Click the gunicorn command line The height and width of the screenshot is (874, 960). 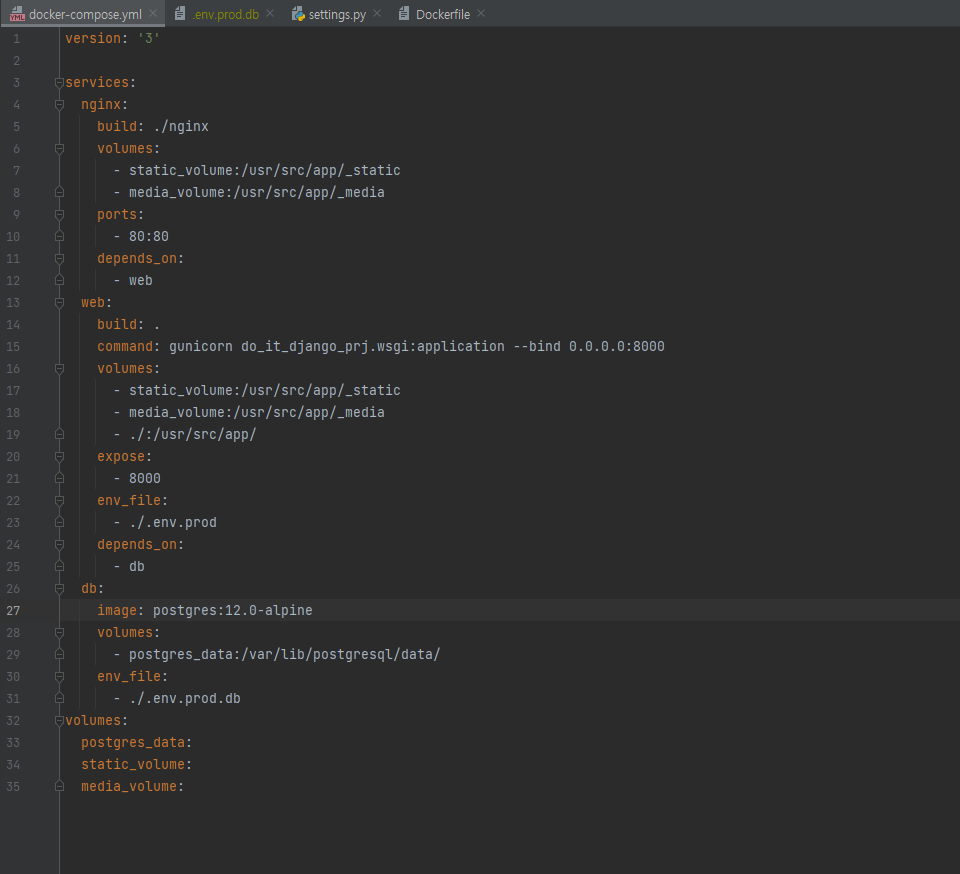coord(381,347)
